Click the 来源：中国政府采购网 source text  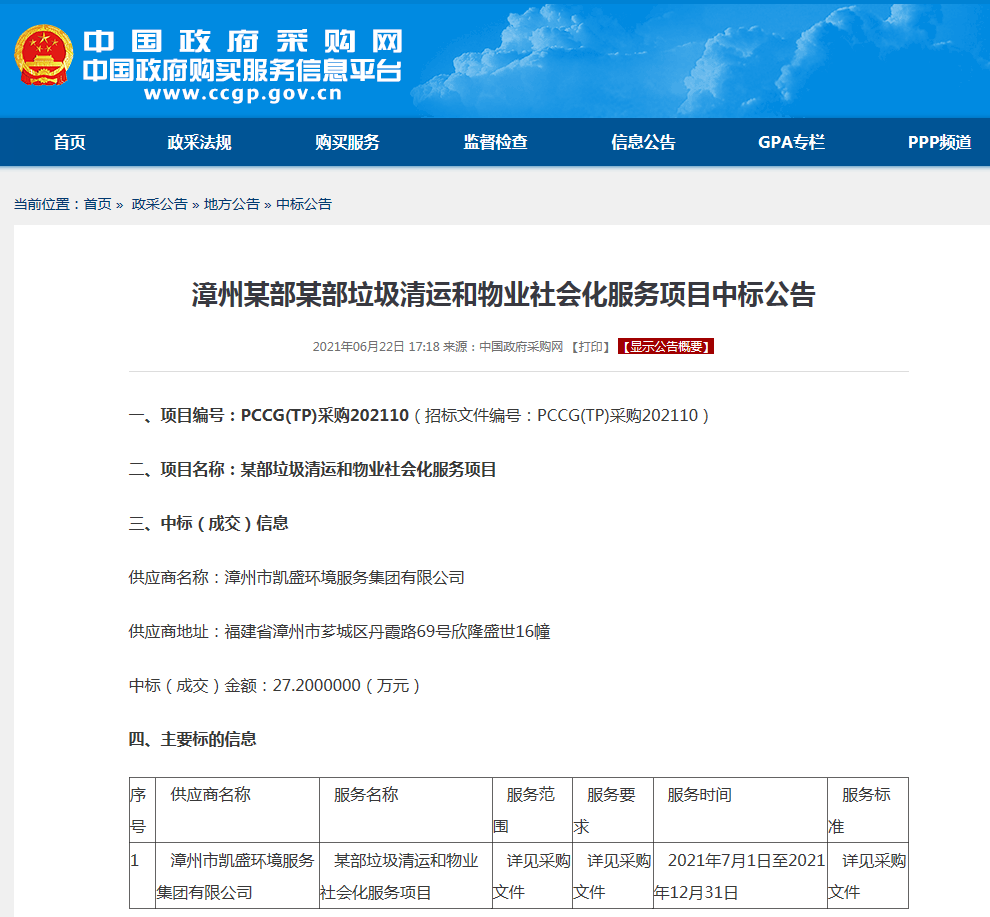[503, 347]
